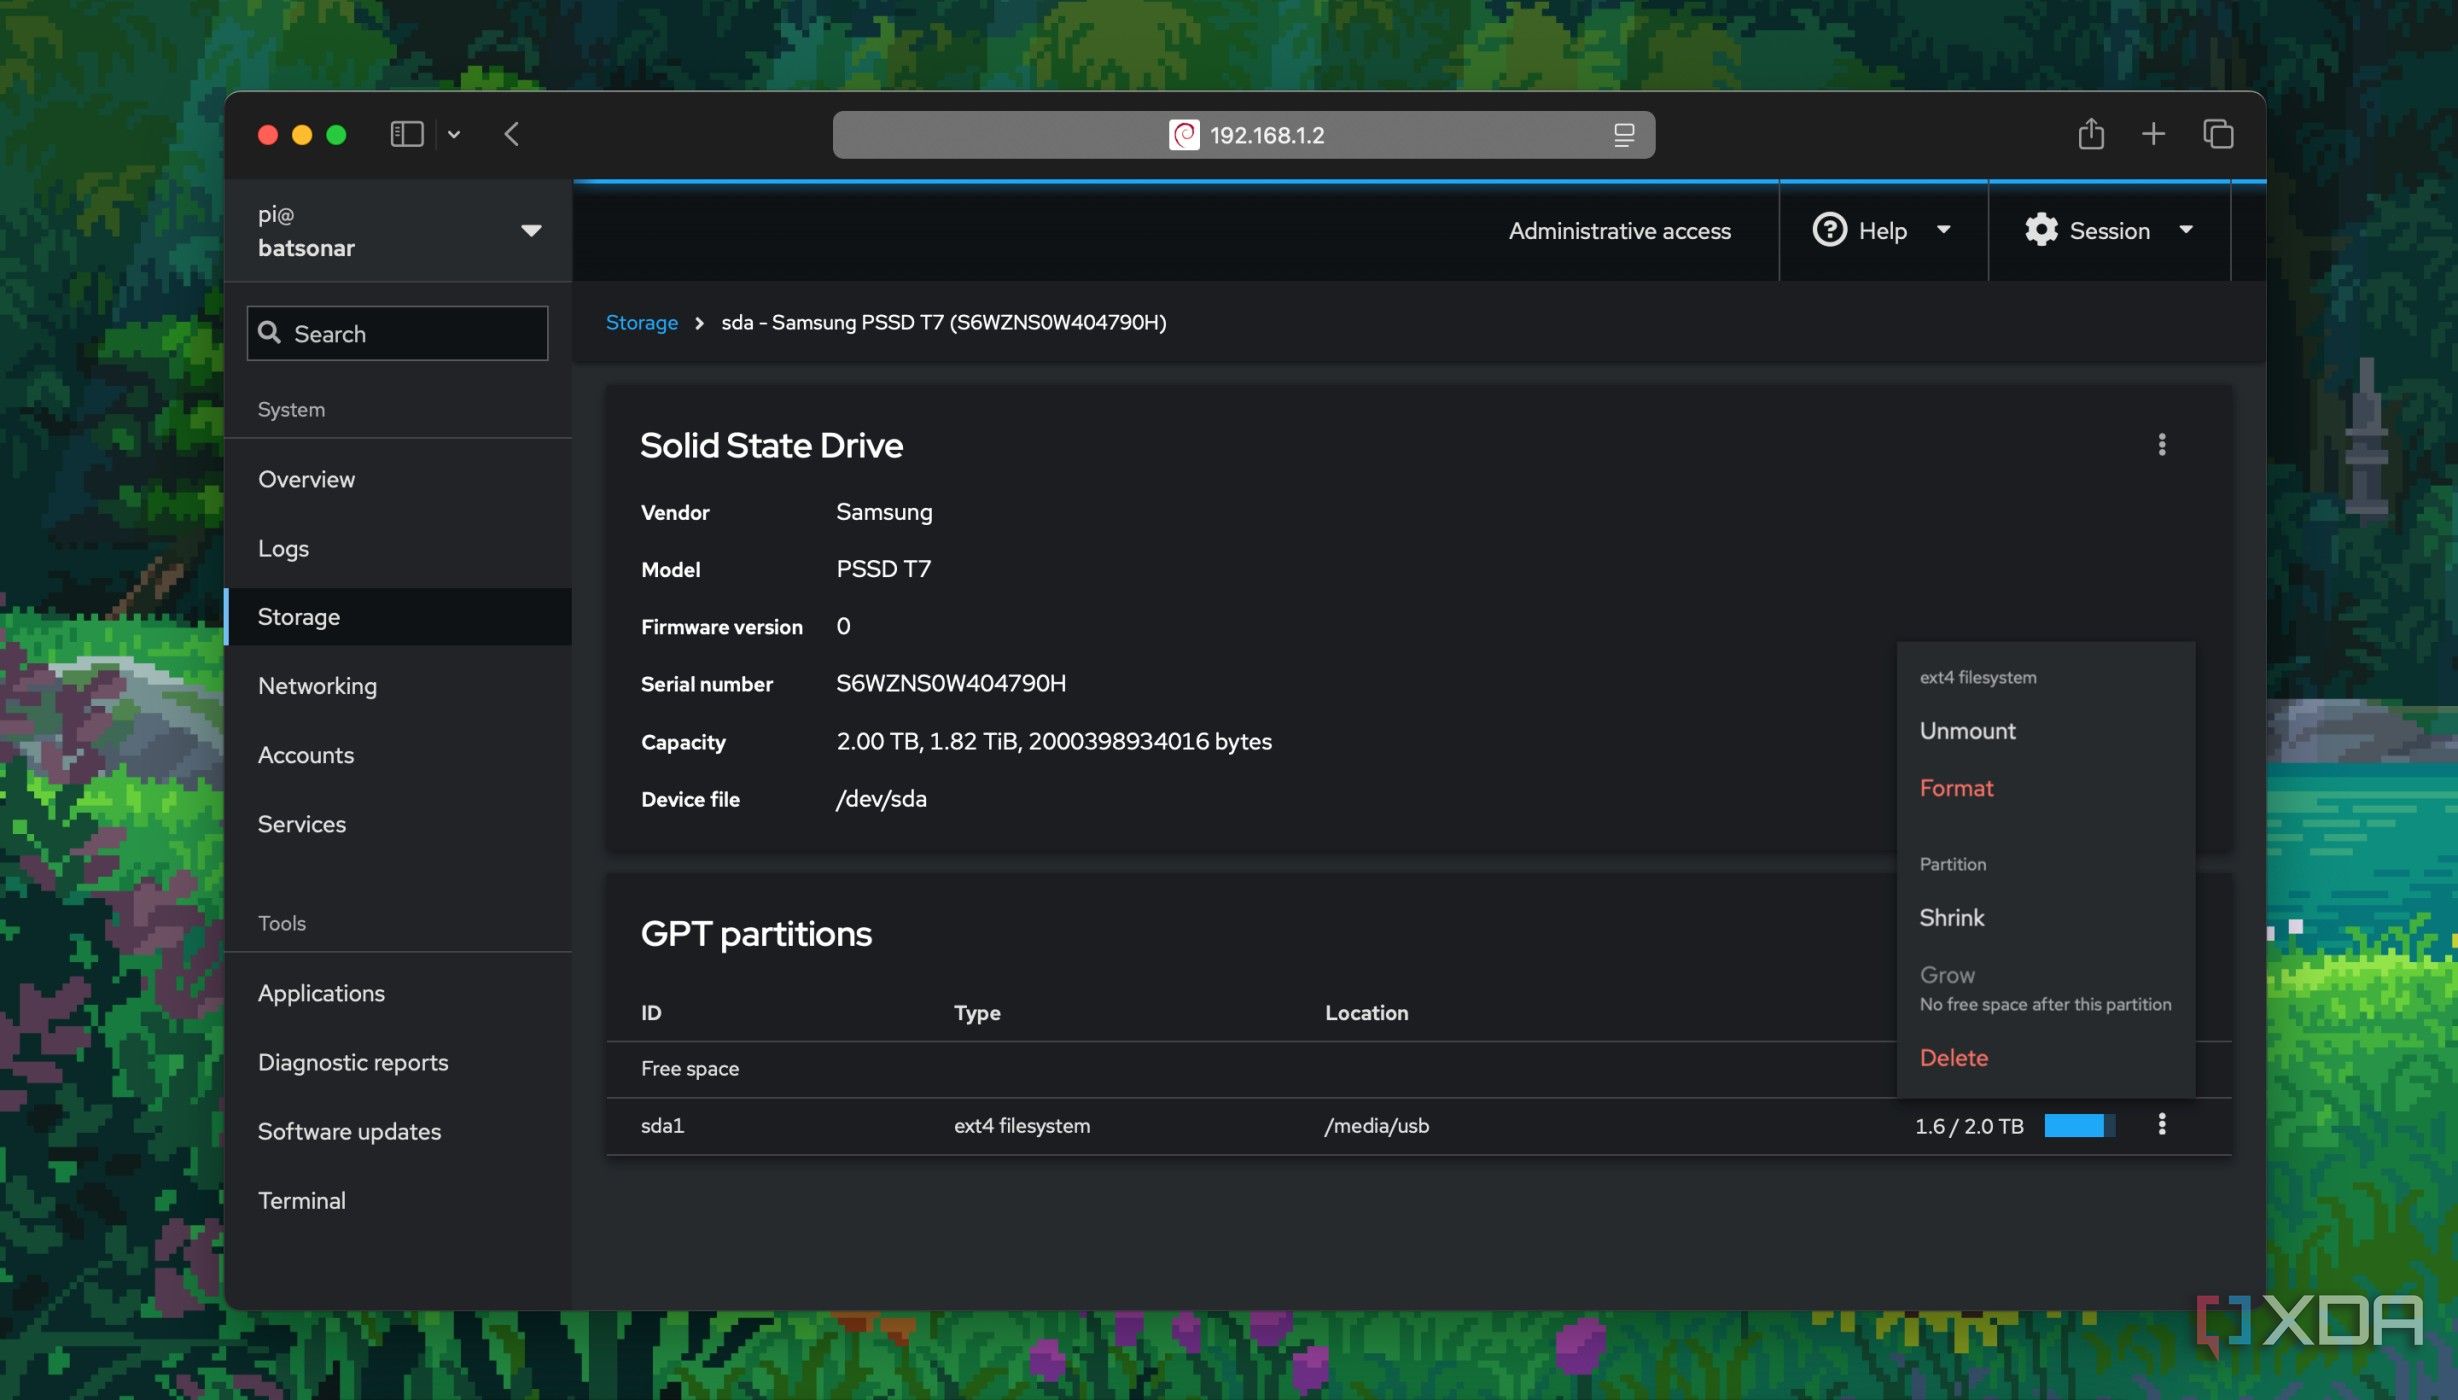This screenshot has width=2458, height=1400.
Task: Expand the pi@batsonar host switcher
Action: pyautogui.click(x=398, y=231)
